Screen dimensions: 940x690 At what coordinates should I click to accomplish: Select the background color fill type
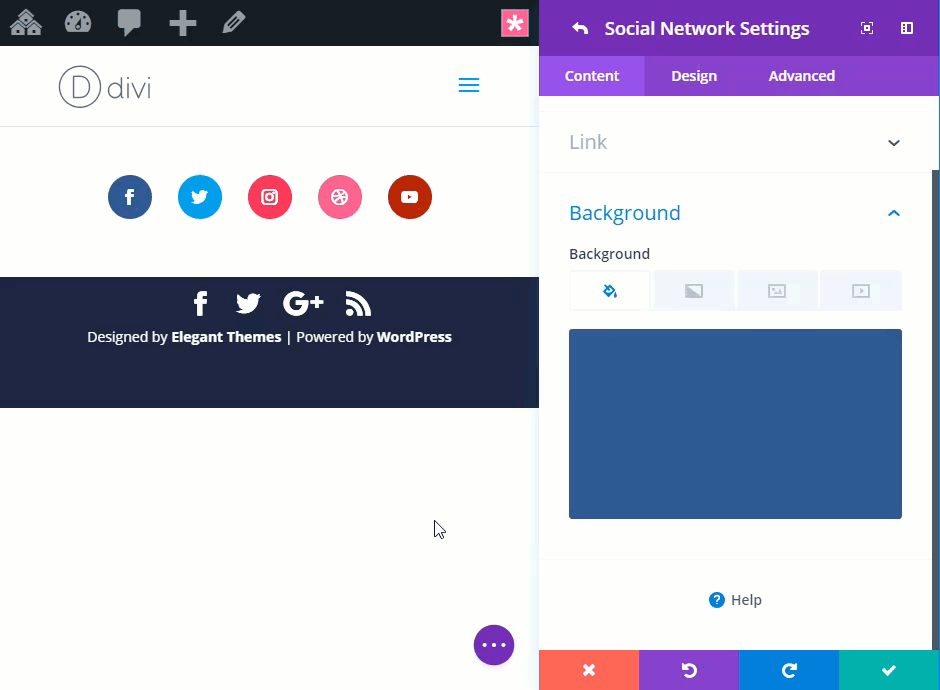610,291
